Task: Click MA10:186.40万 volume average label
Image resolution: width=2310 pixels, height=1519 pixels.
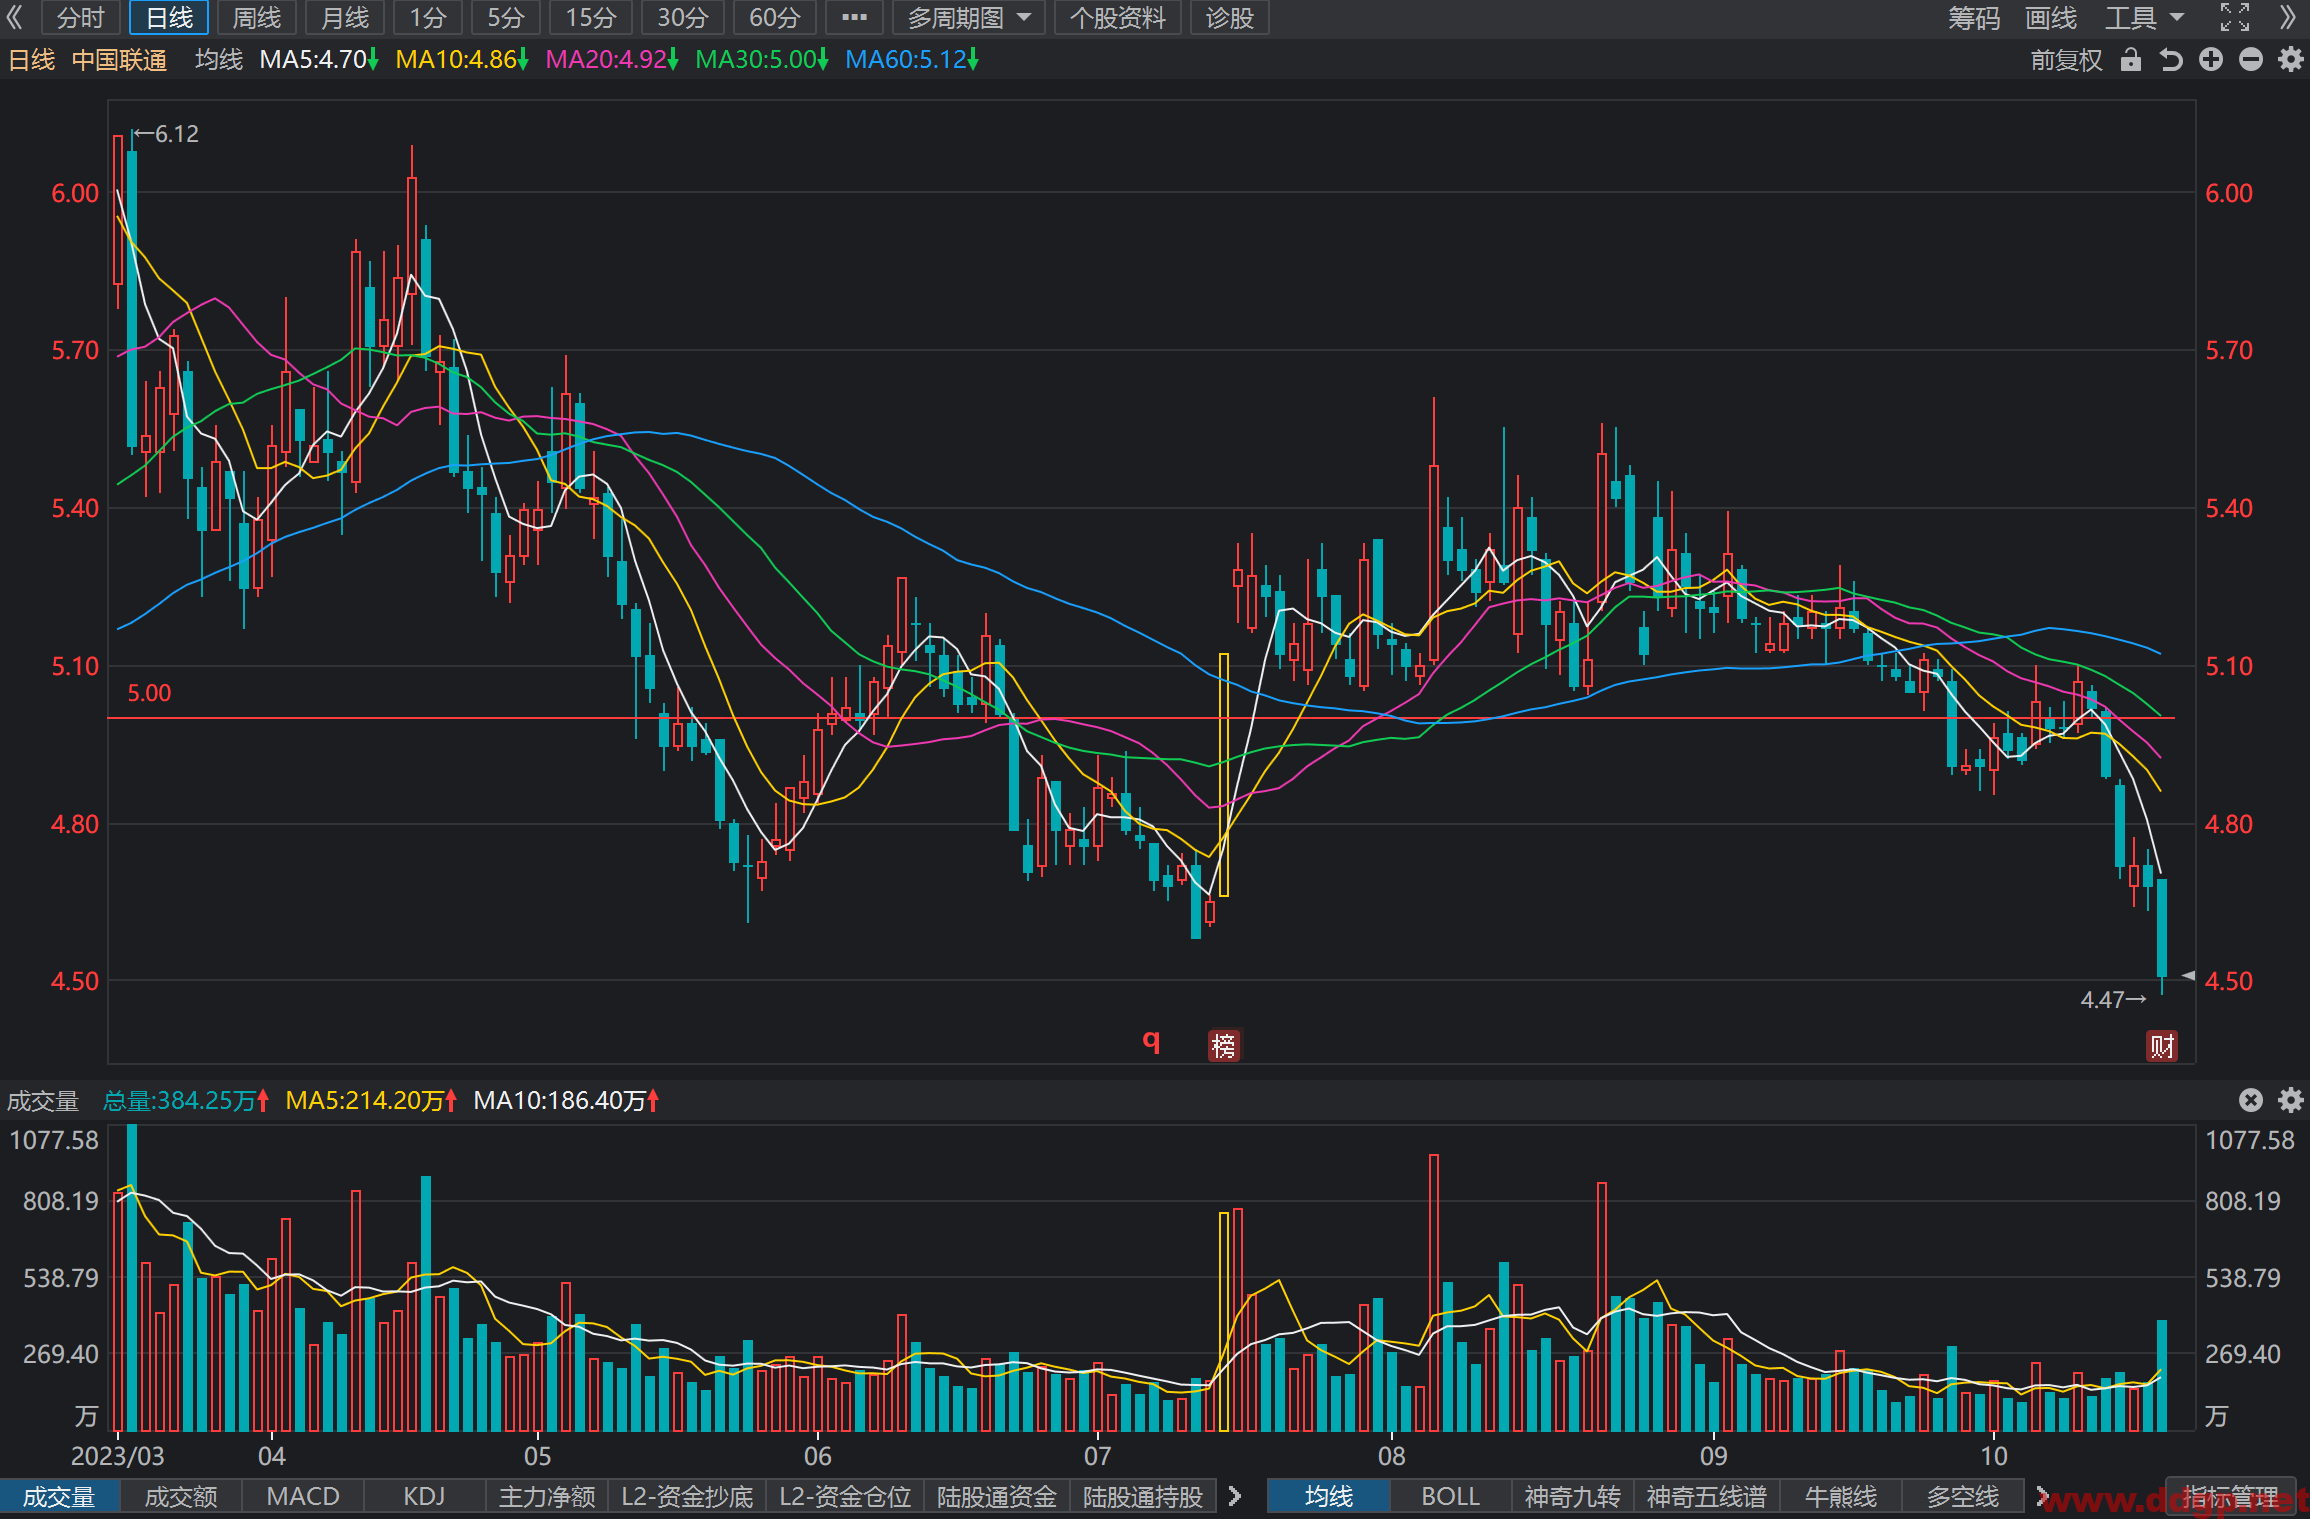Action: [x=566, y=1101]
